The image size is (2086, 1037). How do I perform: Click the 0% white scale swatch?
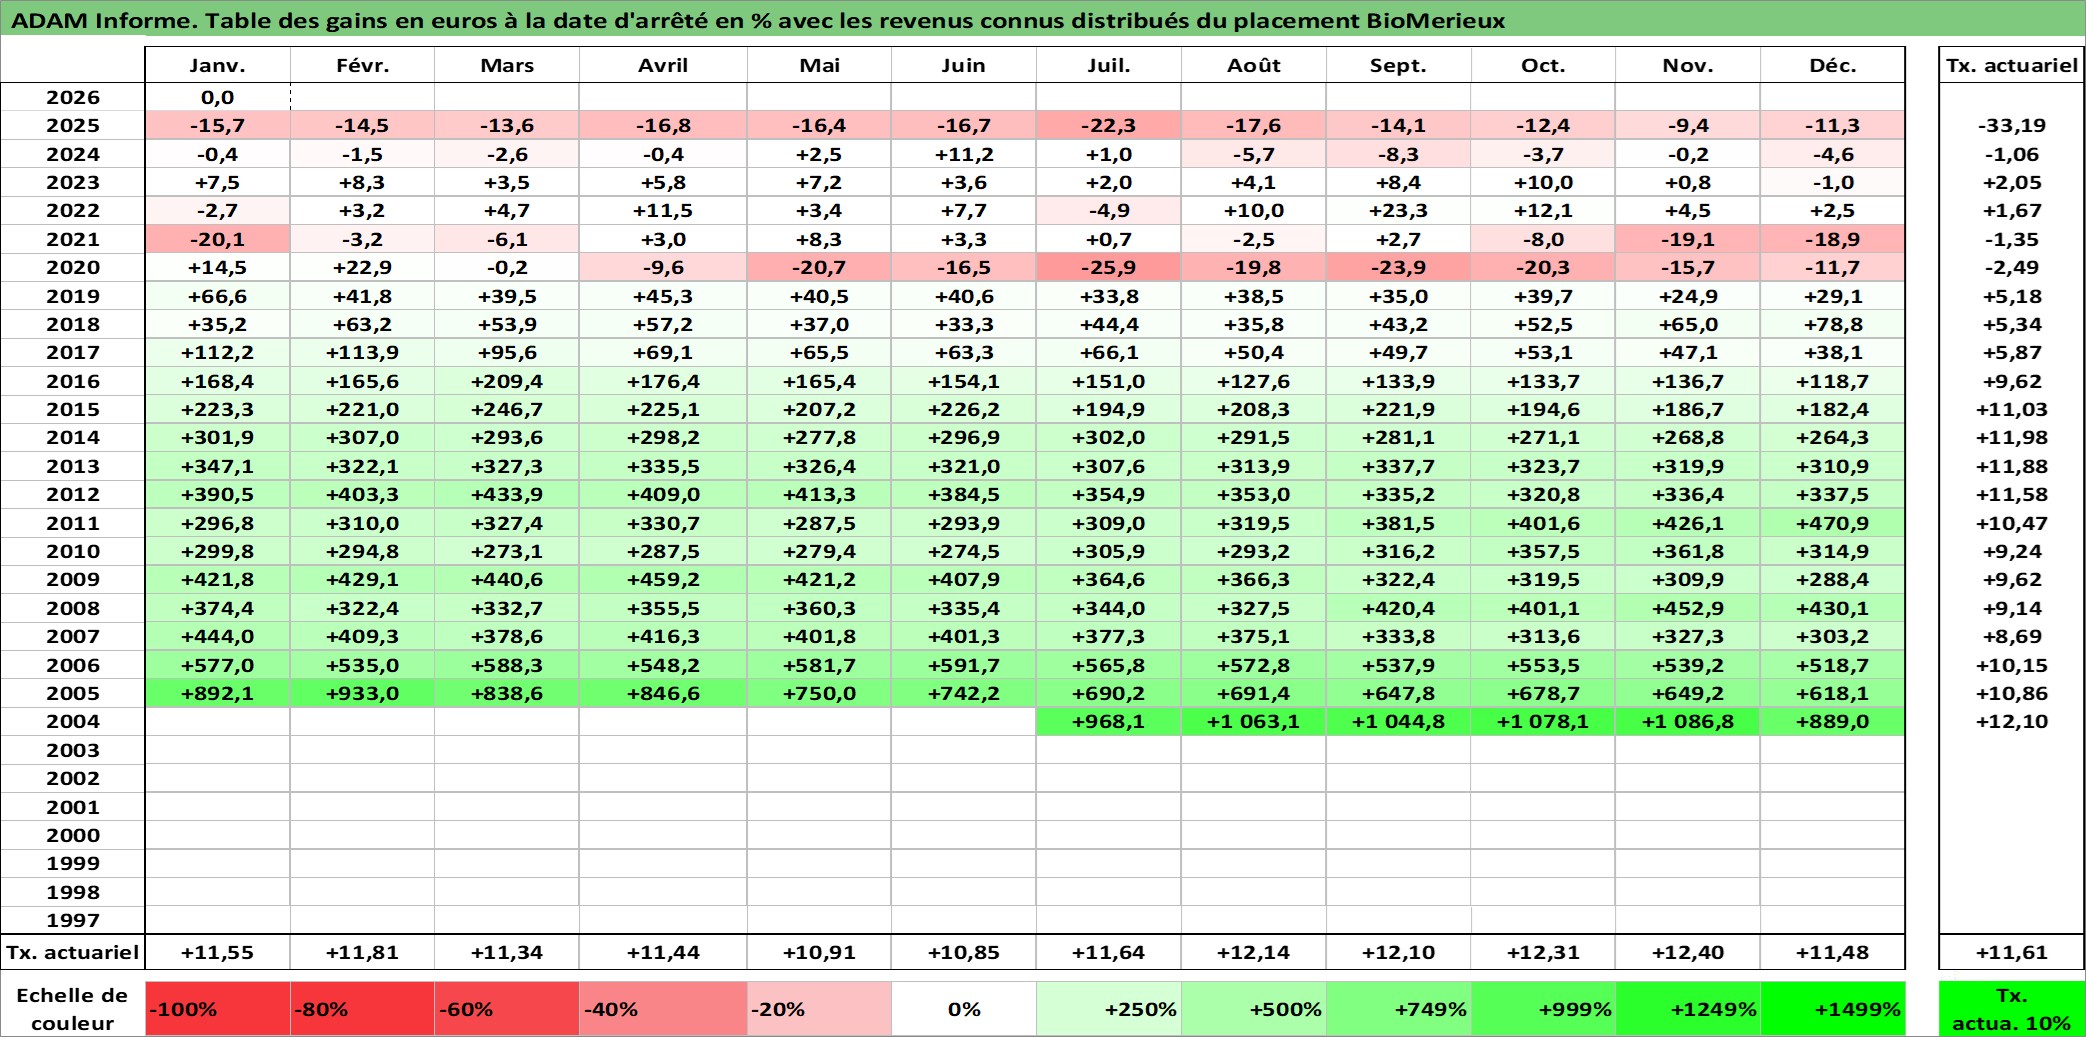click(x=964, y=1008)
